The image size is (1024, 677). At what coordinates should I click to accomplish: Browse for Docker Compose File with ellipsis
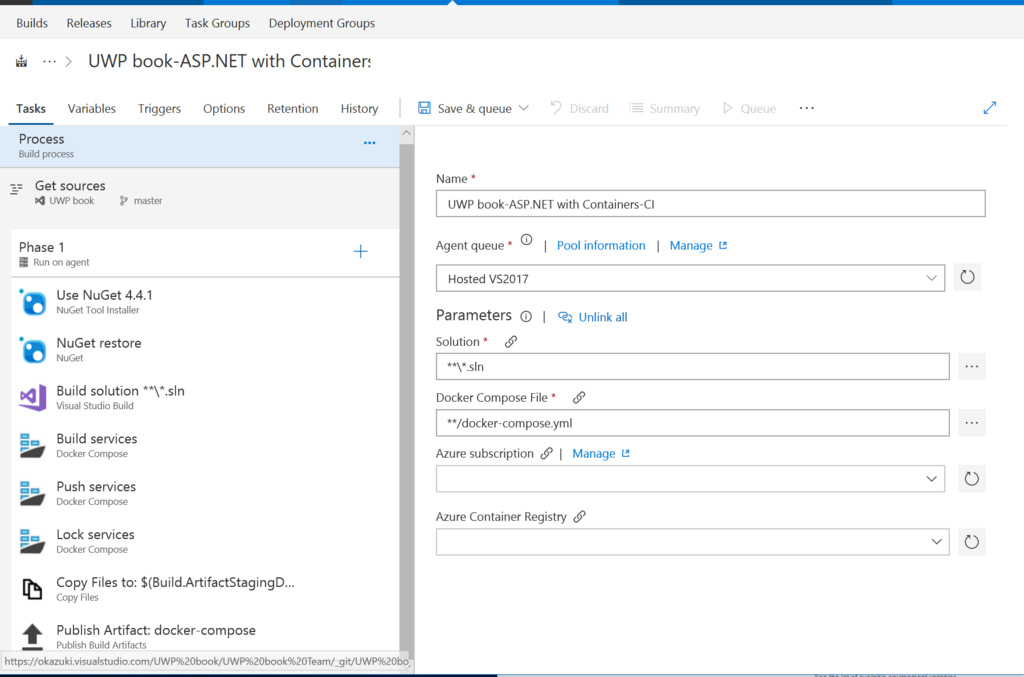971,423
